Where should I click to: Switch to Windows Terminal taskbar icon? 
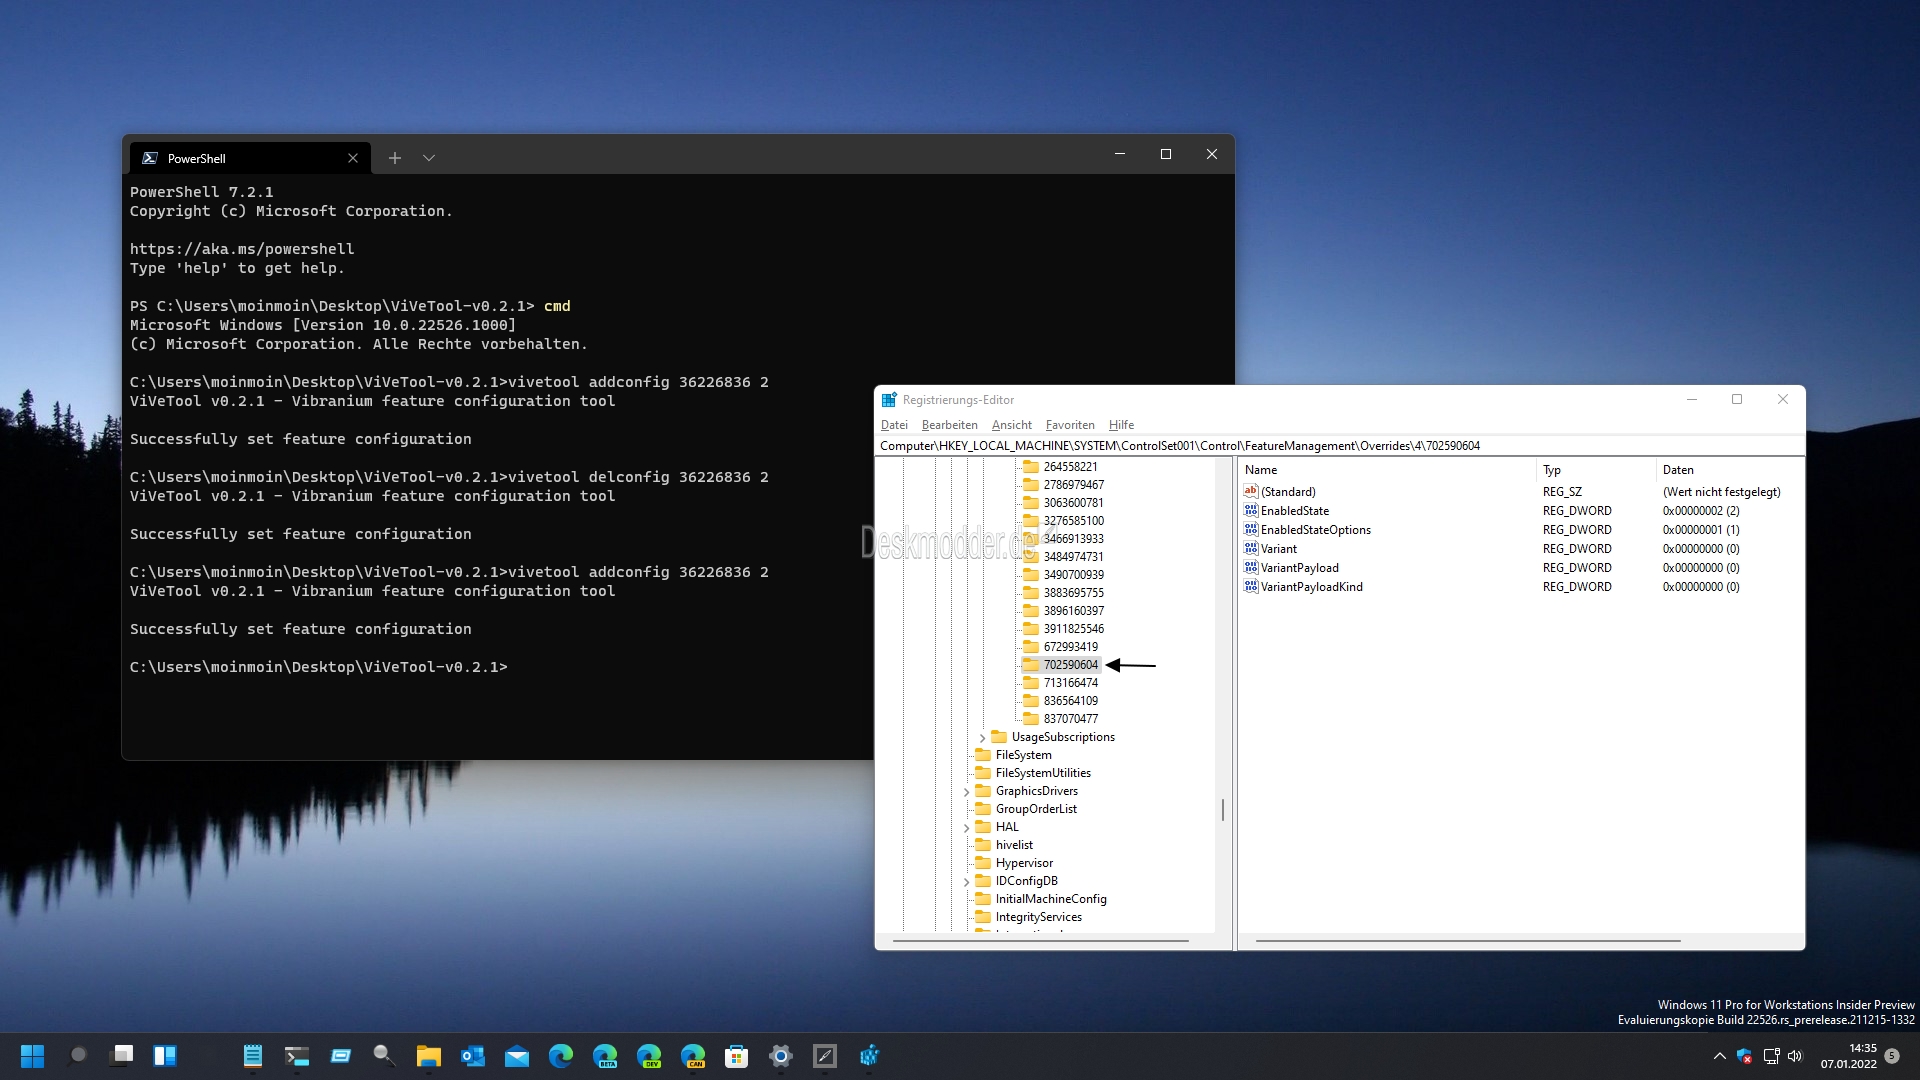pos(297,1056)
